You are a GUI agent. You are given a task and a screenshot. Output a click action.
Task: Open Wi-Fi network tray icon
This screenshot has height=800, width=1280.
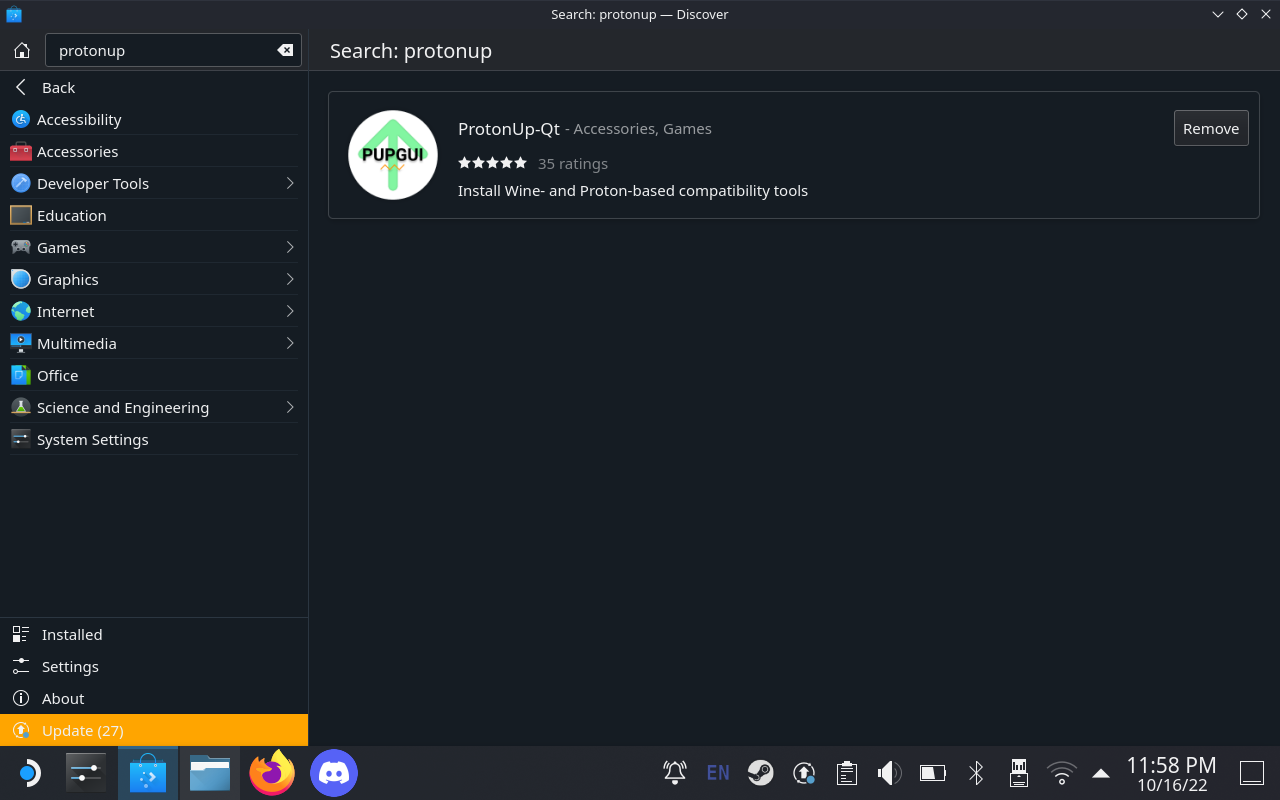tap(1061, 772)
